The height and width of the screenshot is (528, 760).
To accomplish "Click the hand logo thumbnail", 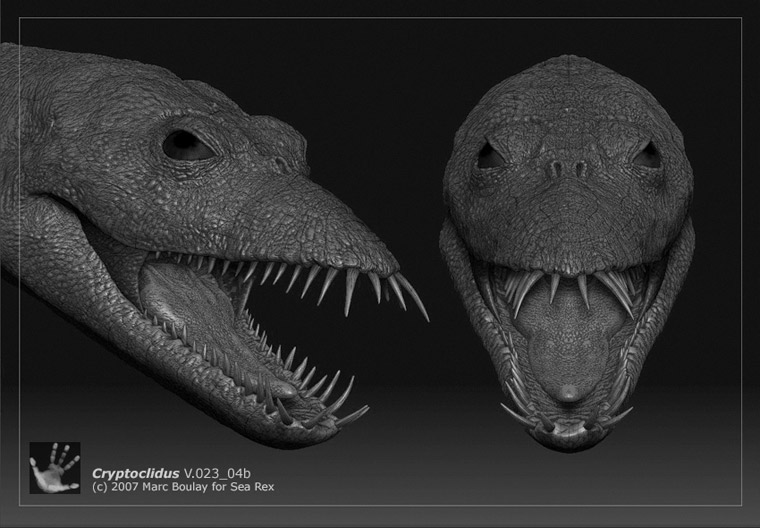I will click(x=55, y=468).
